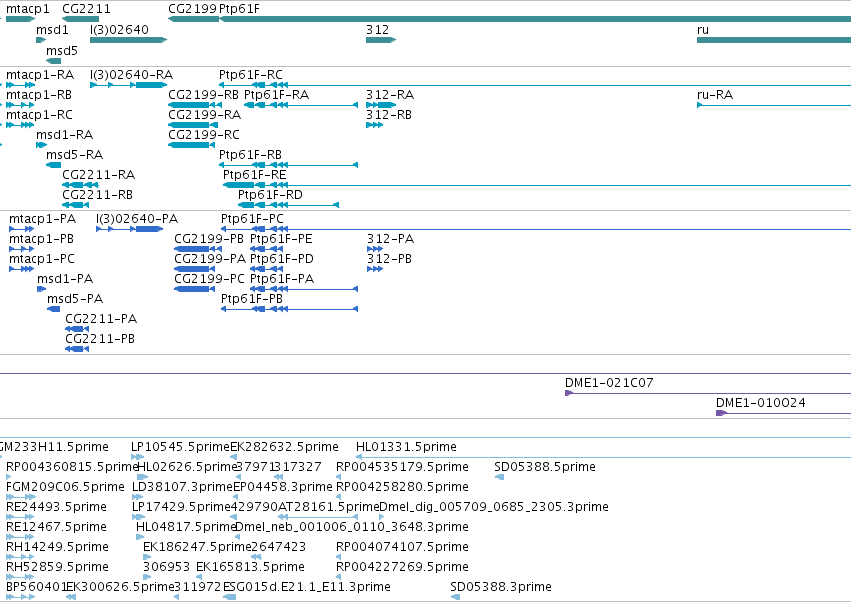Click EST SD05388.5prime

point(545,467)
